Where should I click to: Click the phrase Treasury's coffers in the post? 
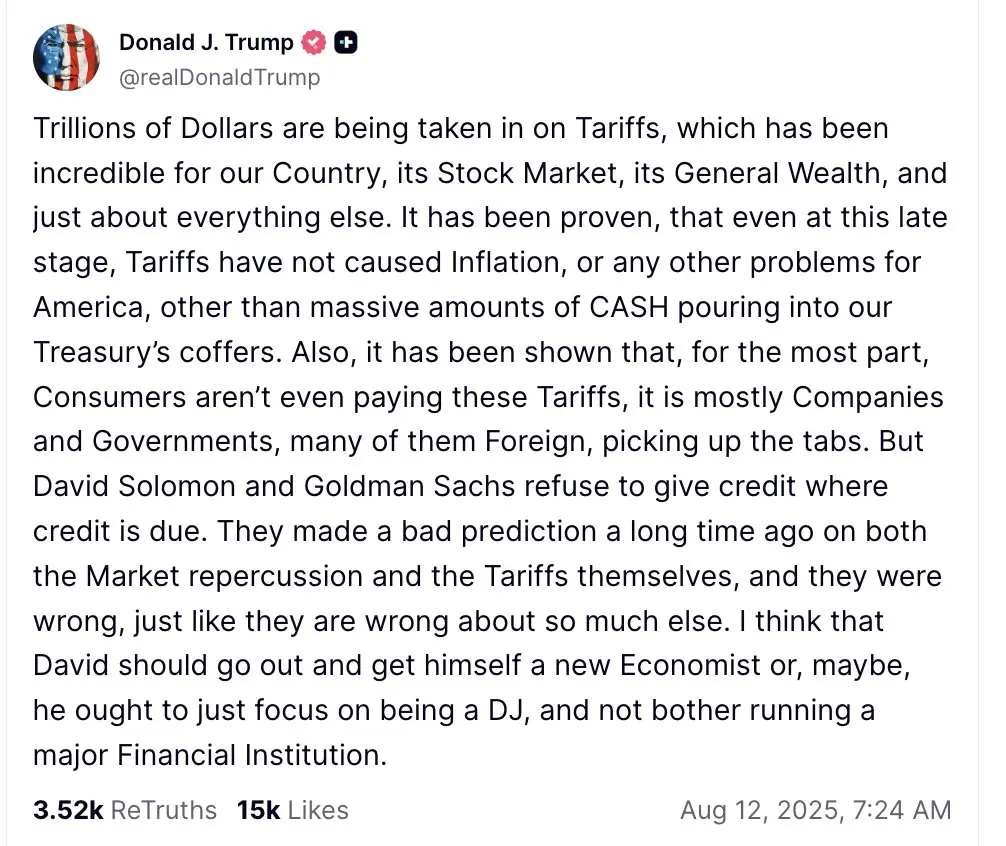[158, 352]
